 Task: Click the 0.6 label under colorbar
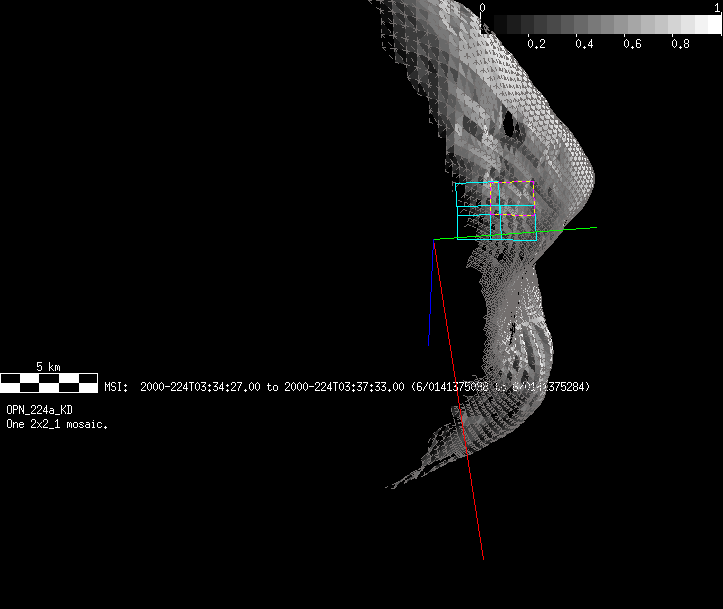pyautogui.click(x=632, y=44)
